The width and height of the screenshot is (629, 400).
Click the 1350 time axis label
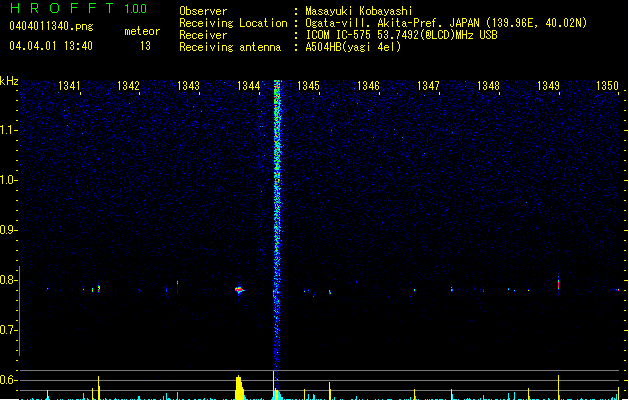607,86
